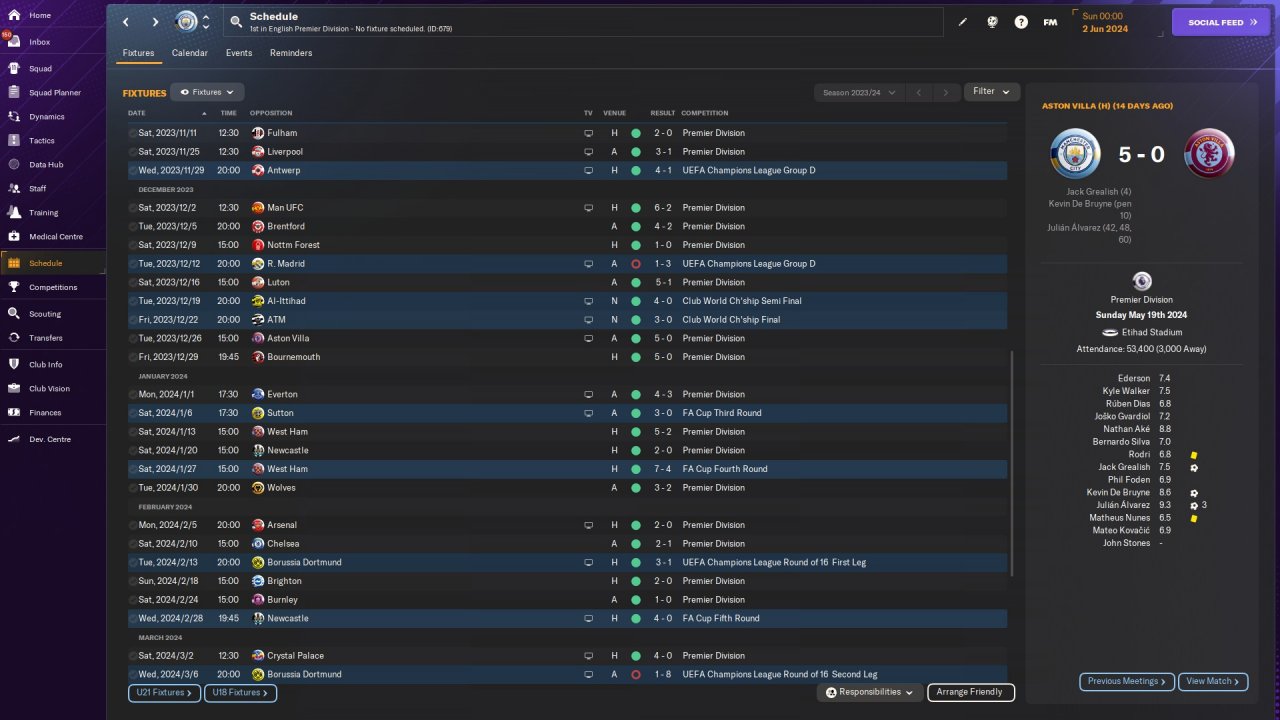Click the Manchester City club badge in top bar
This screenshot has width=1280, height=720.
click(x=187, y=22)
